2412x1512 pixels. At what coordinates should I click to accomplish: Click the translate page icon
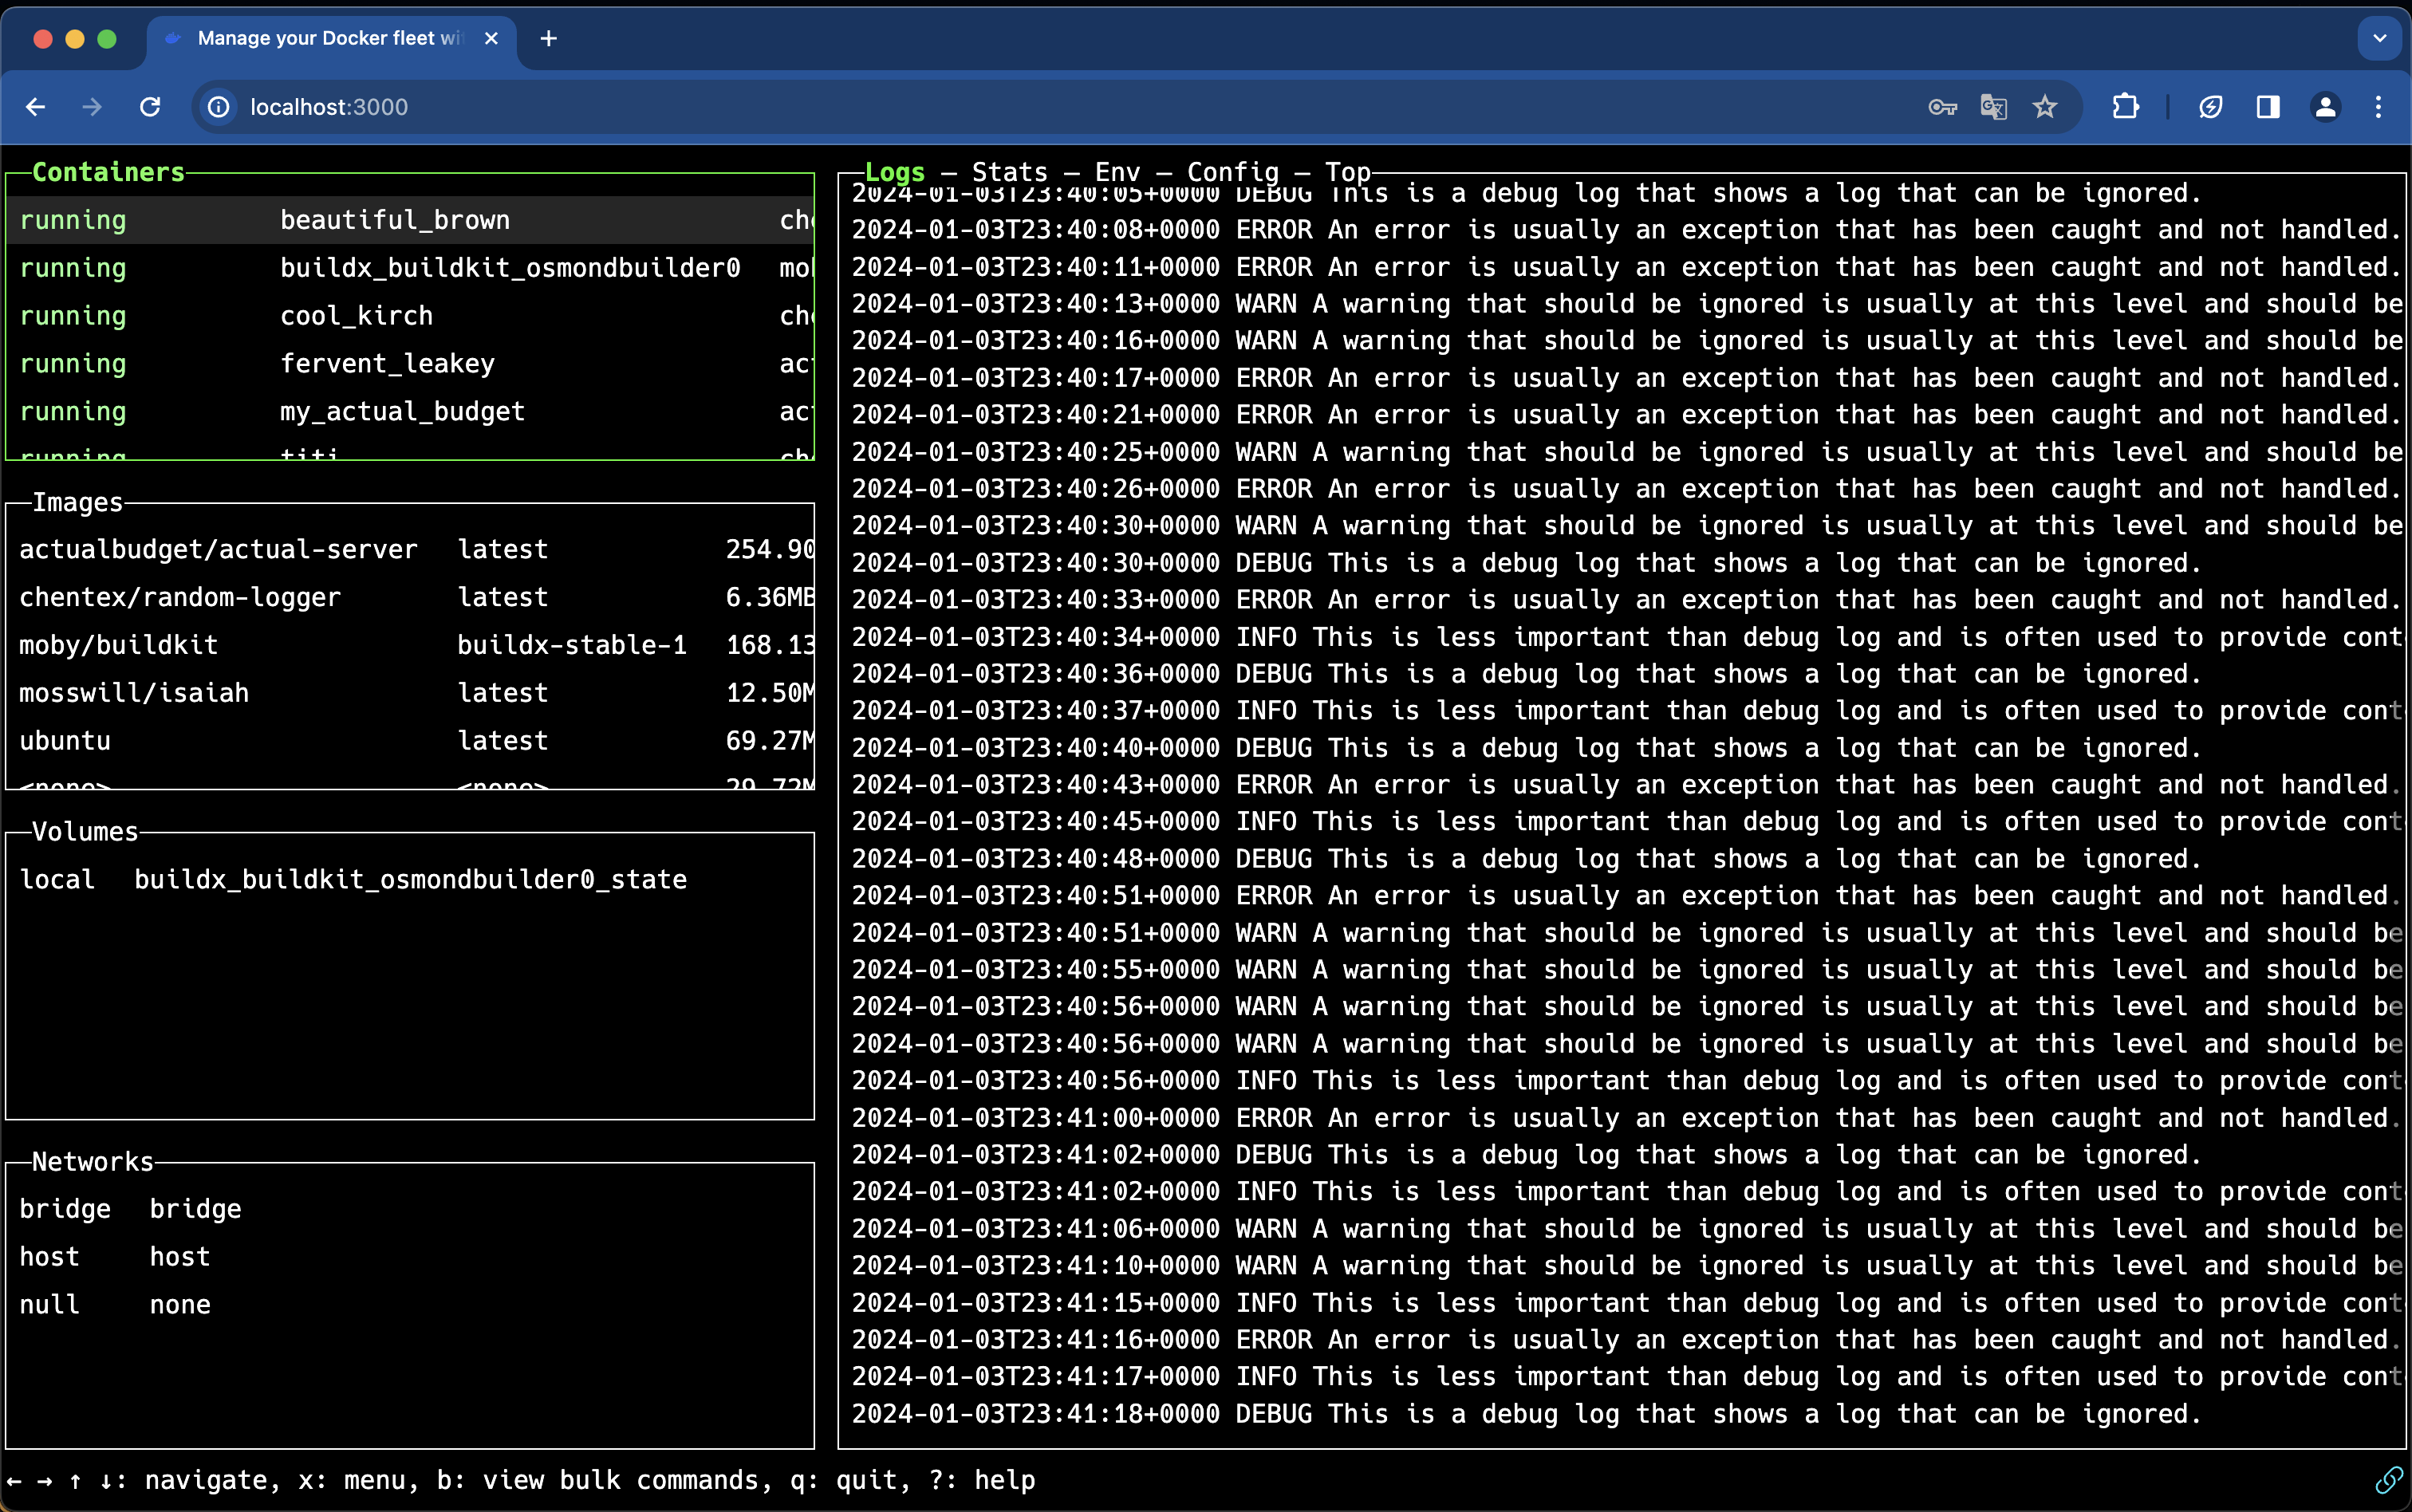[x=1993, y=107]
